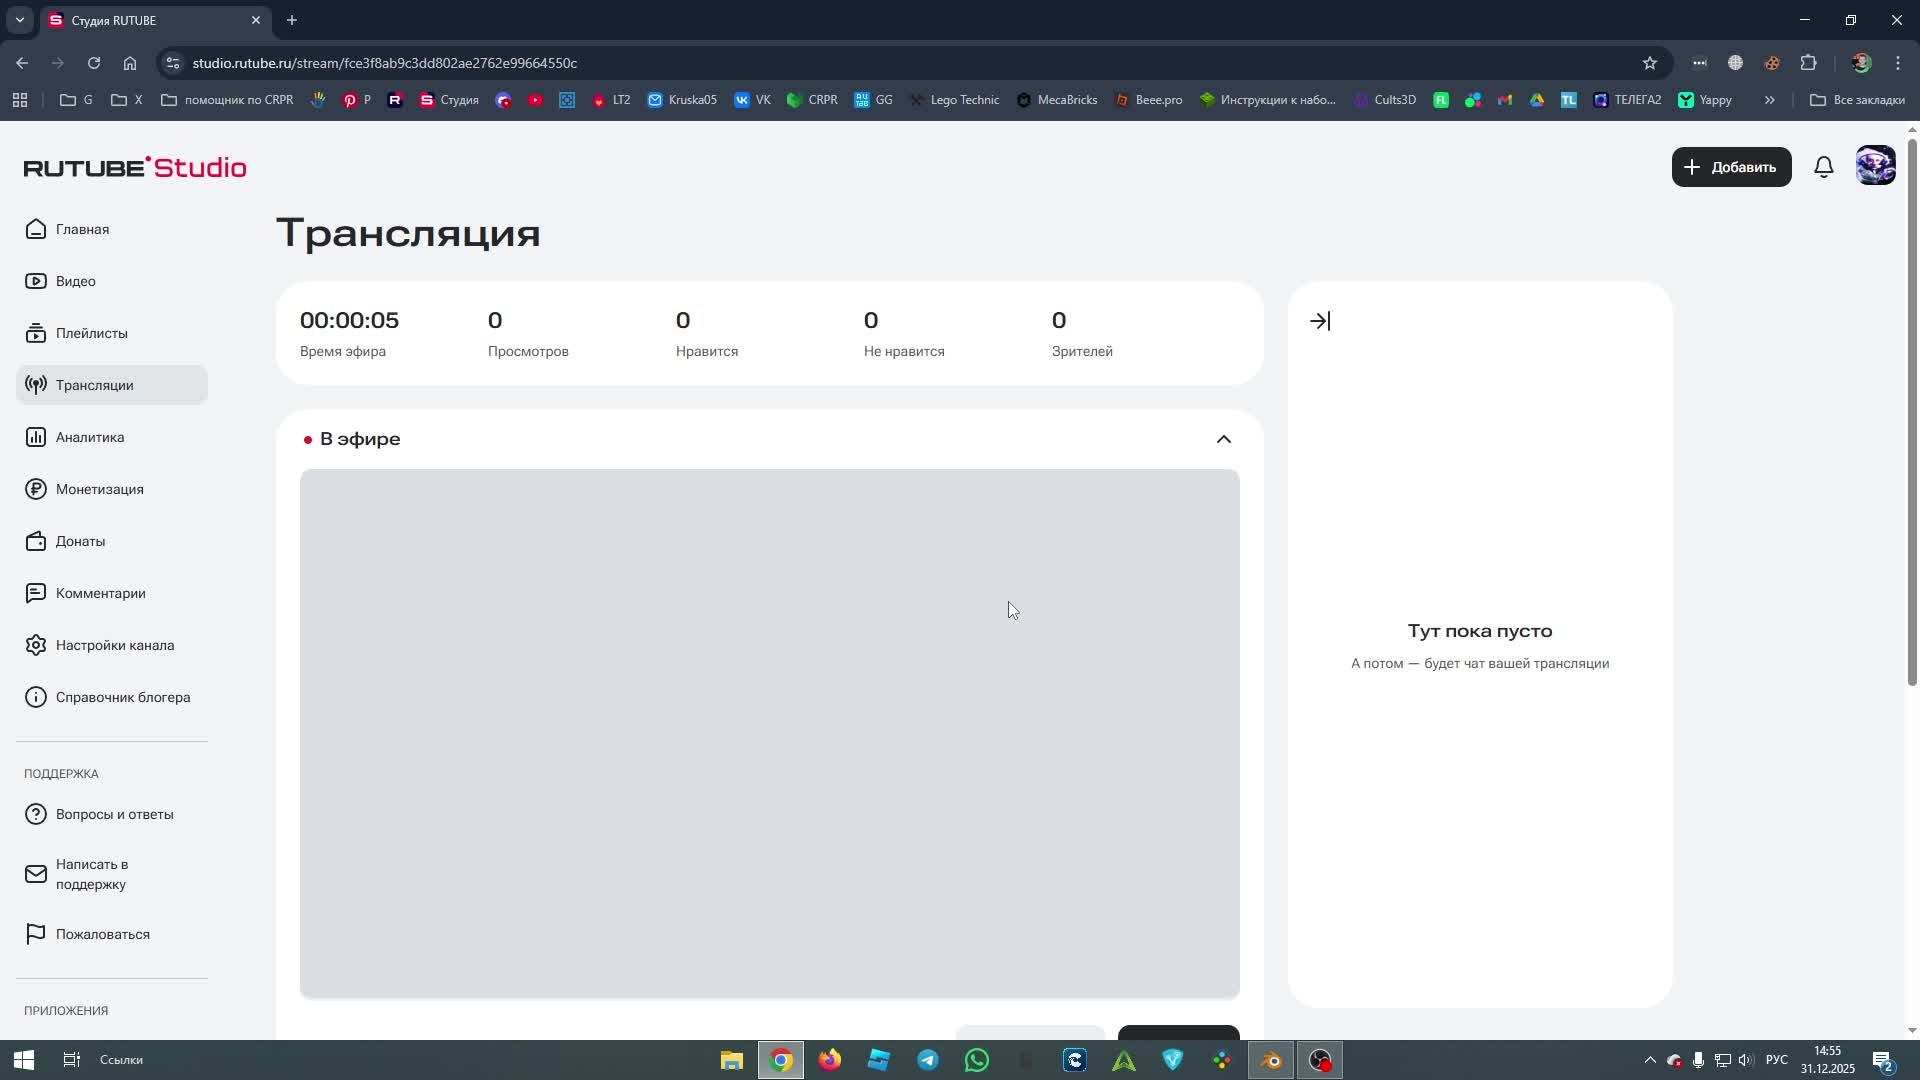Open the Windows Start menu

(24, 1060)
